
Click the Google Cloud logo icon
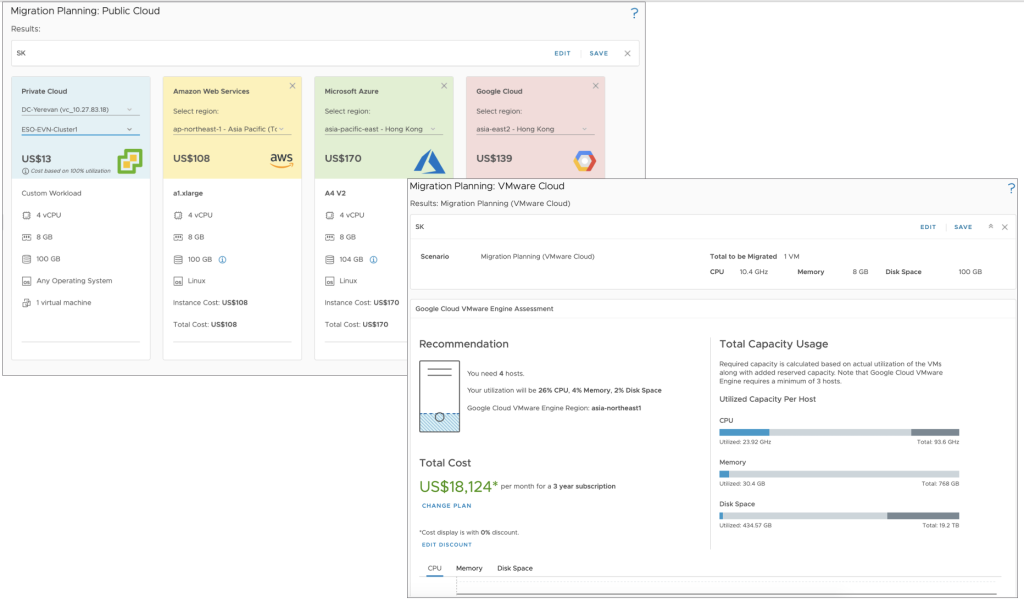pos(584,160)
